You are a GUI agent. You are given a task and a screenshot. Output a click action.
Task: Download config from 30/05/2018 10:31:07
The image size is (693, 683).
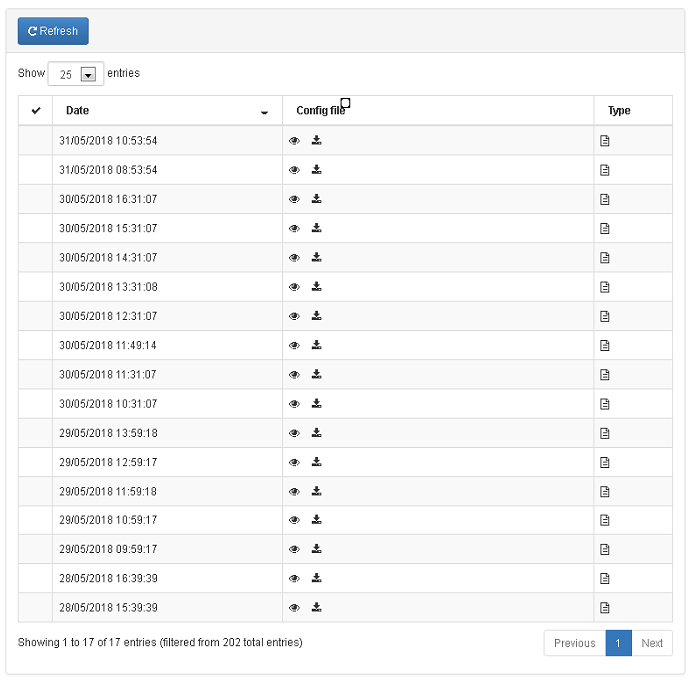click(x=316, y=403)
